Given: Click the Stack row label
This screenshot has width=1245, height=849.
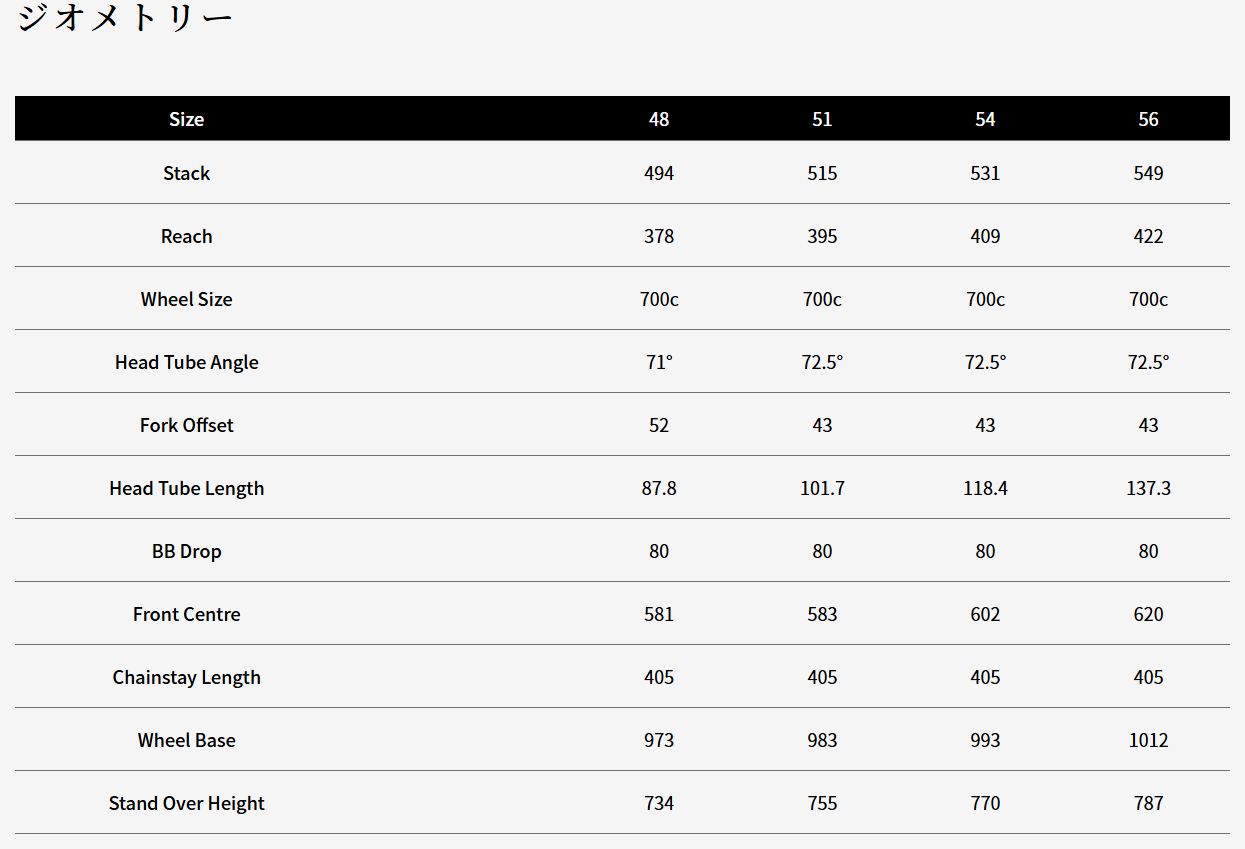Looking at the screenshot, I should (x=186, y=173).
